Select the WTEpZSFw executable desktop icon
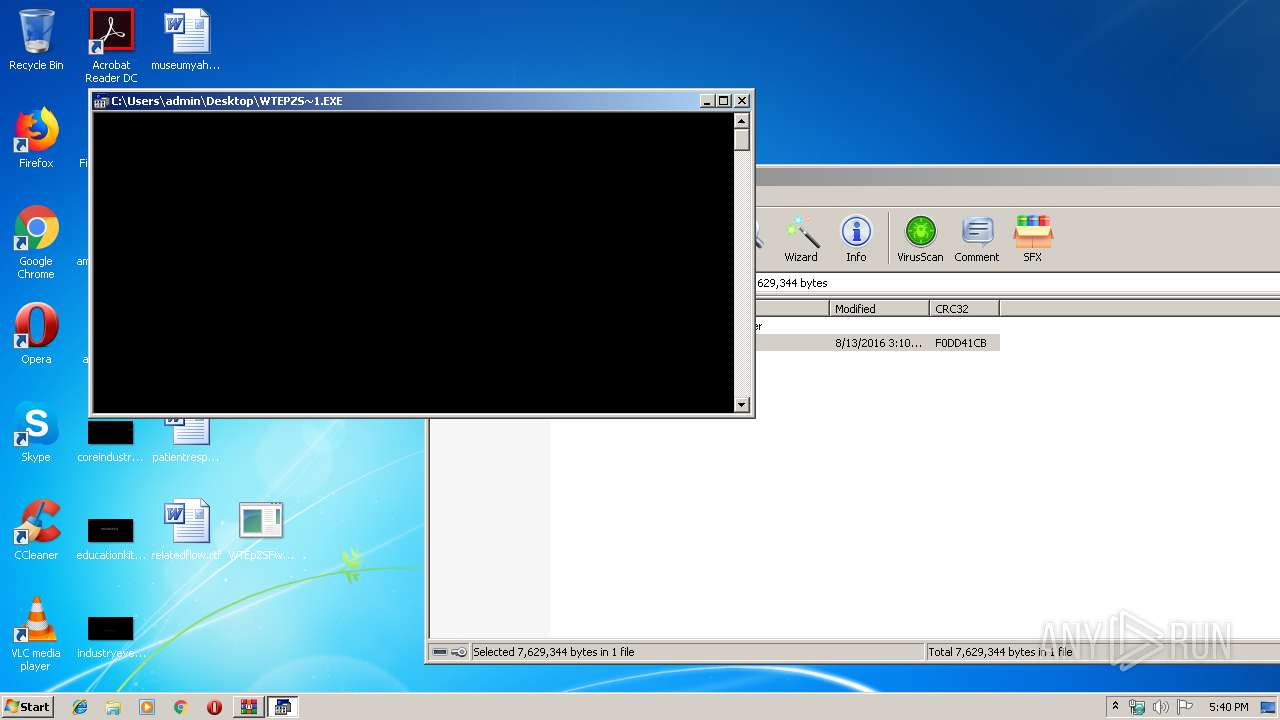 261,530
